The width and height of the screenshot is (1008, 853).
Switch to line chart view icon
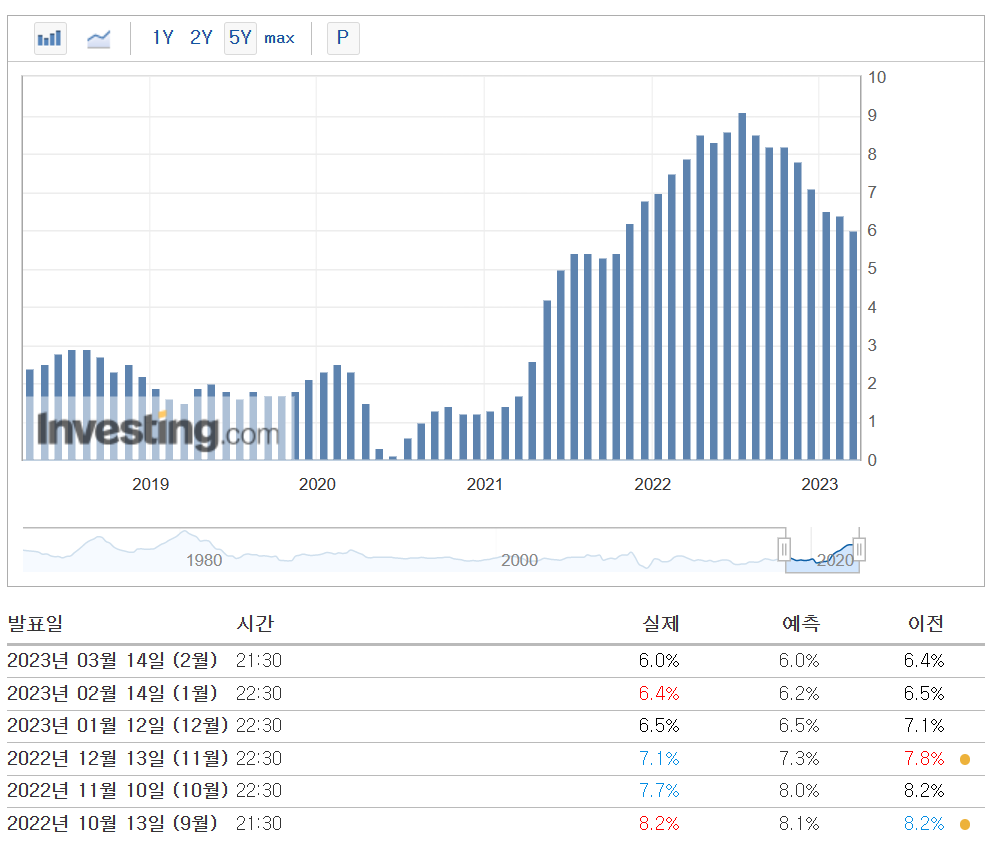pyautogui.click(x=98, y=39)
